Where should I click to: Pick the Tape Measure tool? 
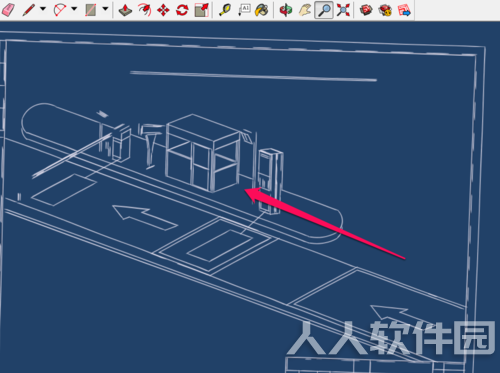(225, 10)
